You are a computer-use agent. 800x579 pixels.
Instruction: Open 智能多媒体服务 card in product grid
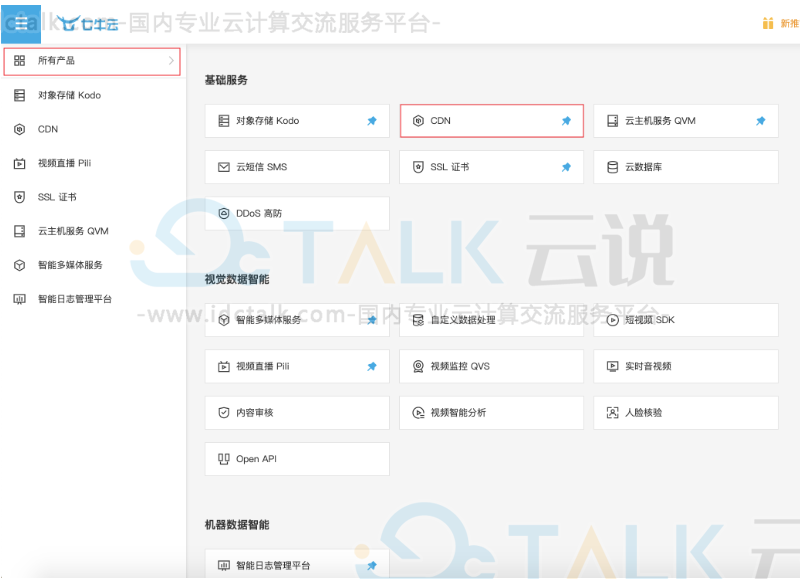(297, 320)
